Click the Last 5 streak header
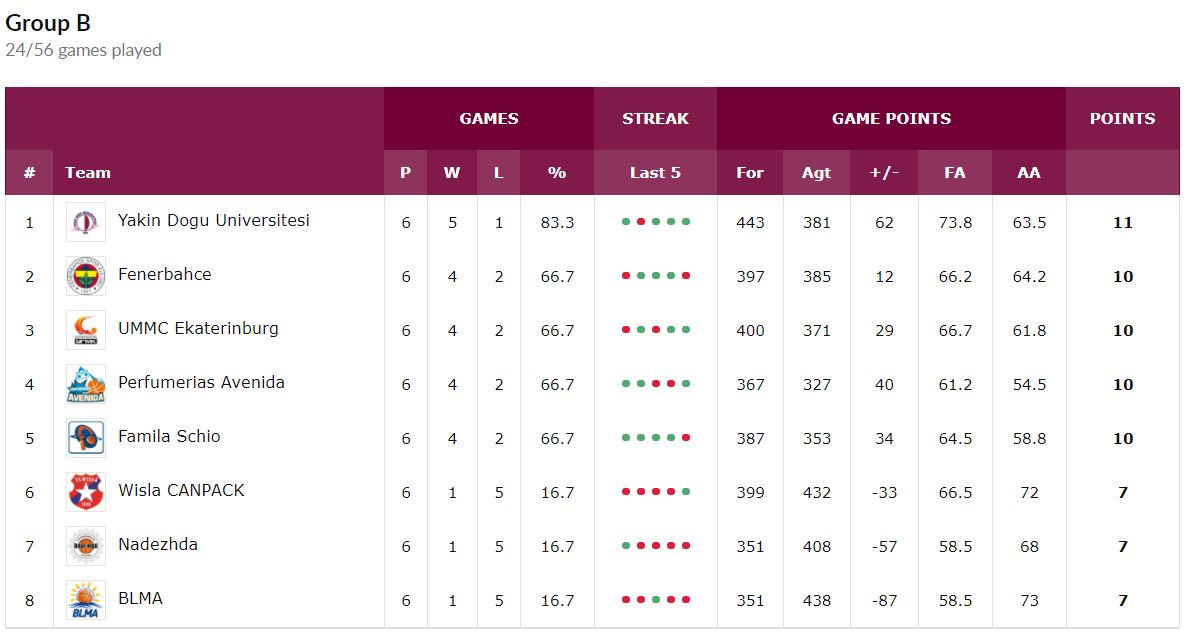The image size is (1188, 635). 655,173
